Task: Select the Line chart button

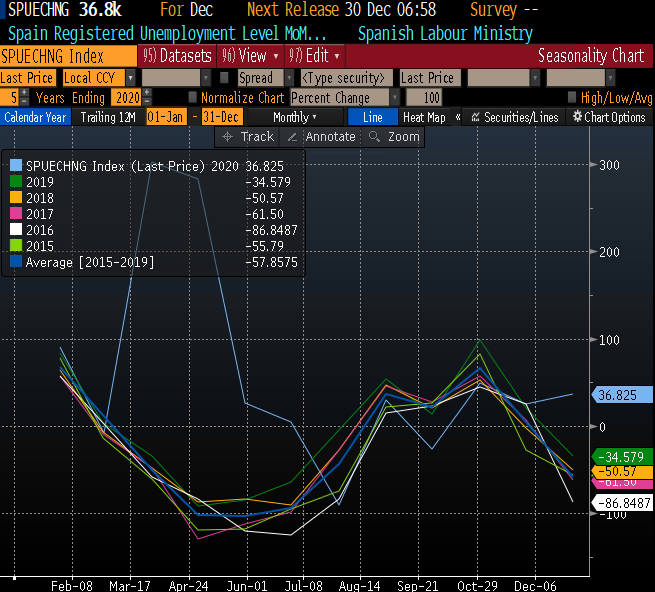Action: click(x=372, y=117)
